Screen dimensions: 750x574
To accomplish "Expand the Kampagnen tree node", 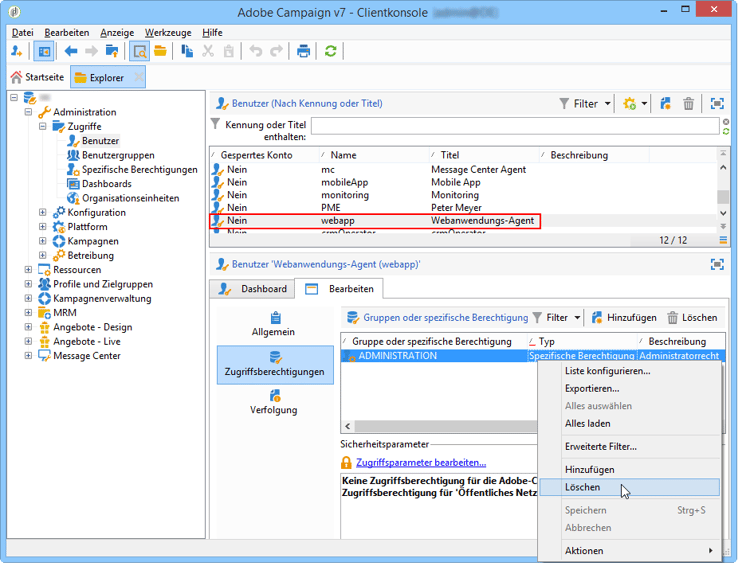I will tap(43, 241).
